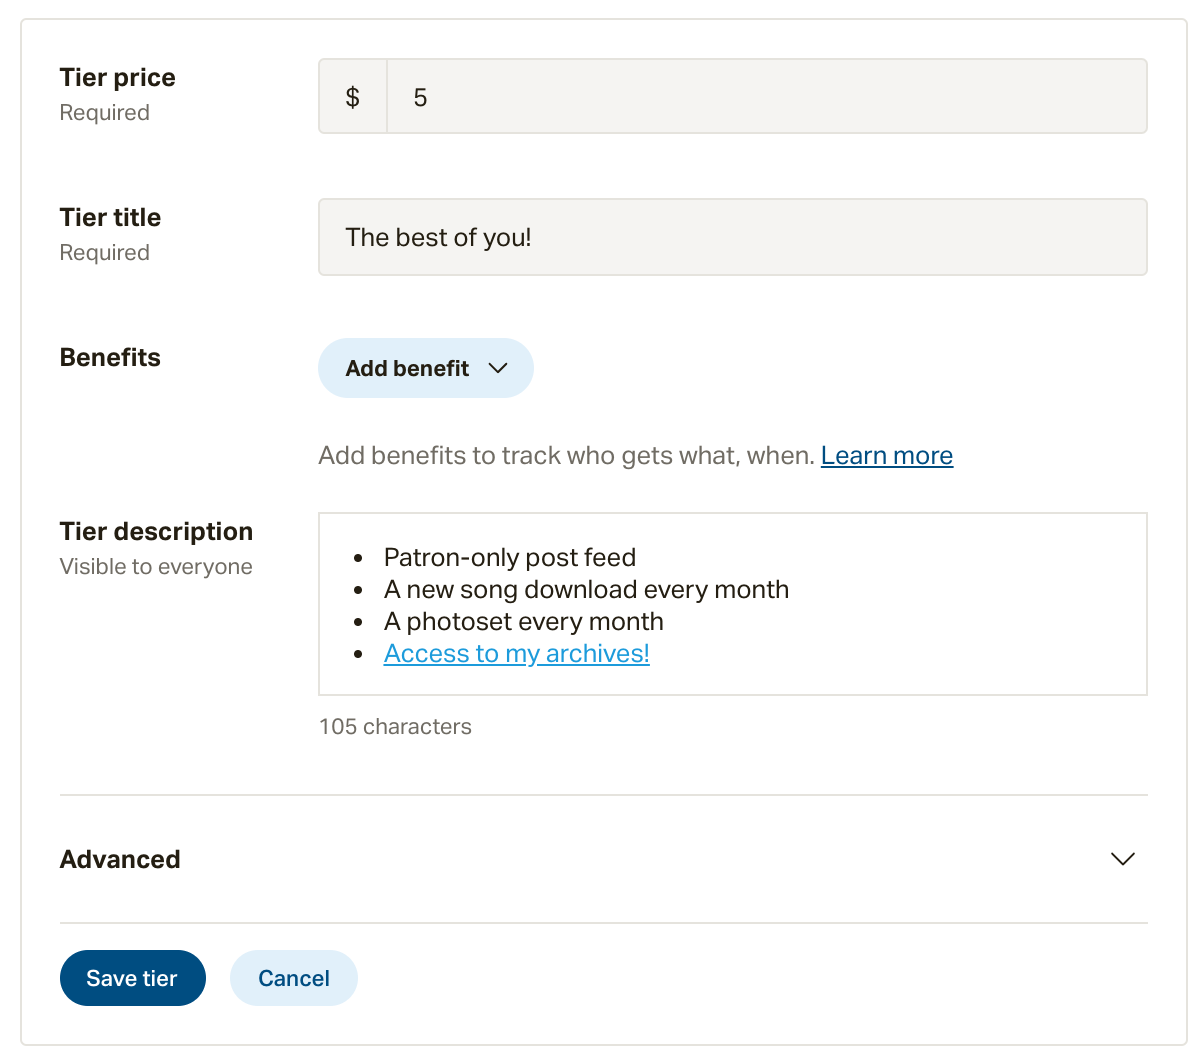Open the Learn more link

pos(887,456)
